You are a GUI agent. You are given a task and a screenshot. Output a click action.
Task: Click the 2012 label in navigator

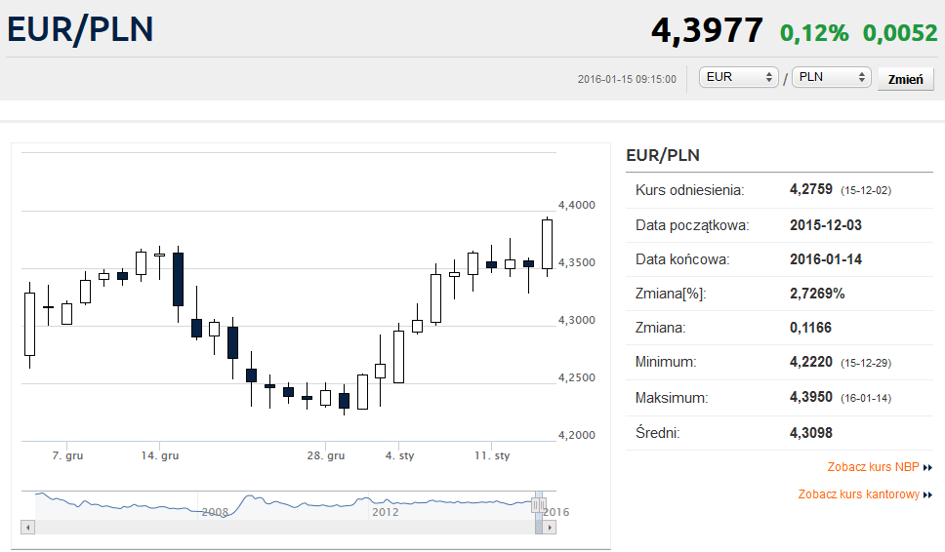tap(385, 512)
